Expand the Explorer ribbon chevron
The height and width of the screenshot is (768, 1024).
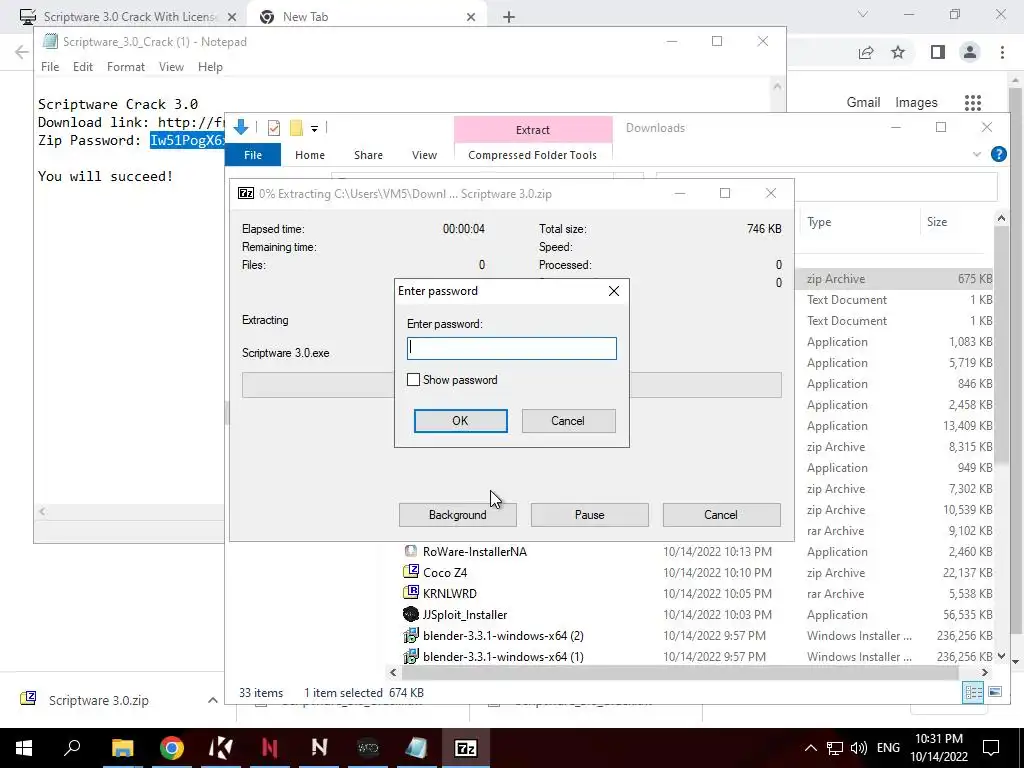[976, 154]
